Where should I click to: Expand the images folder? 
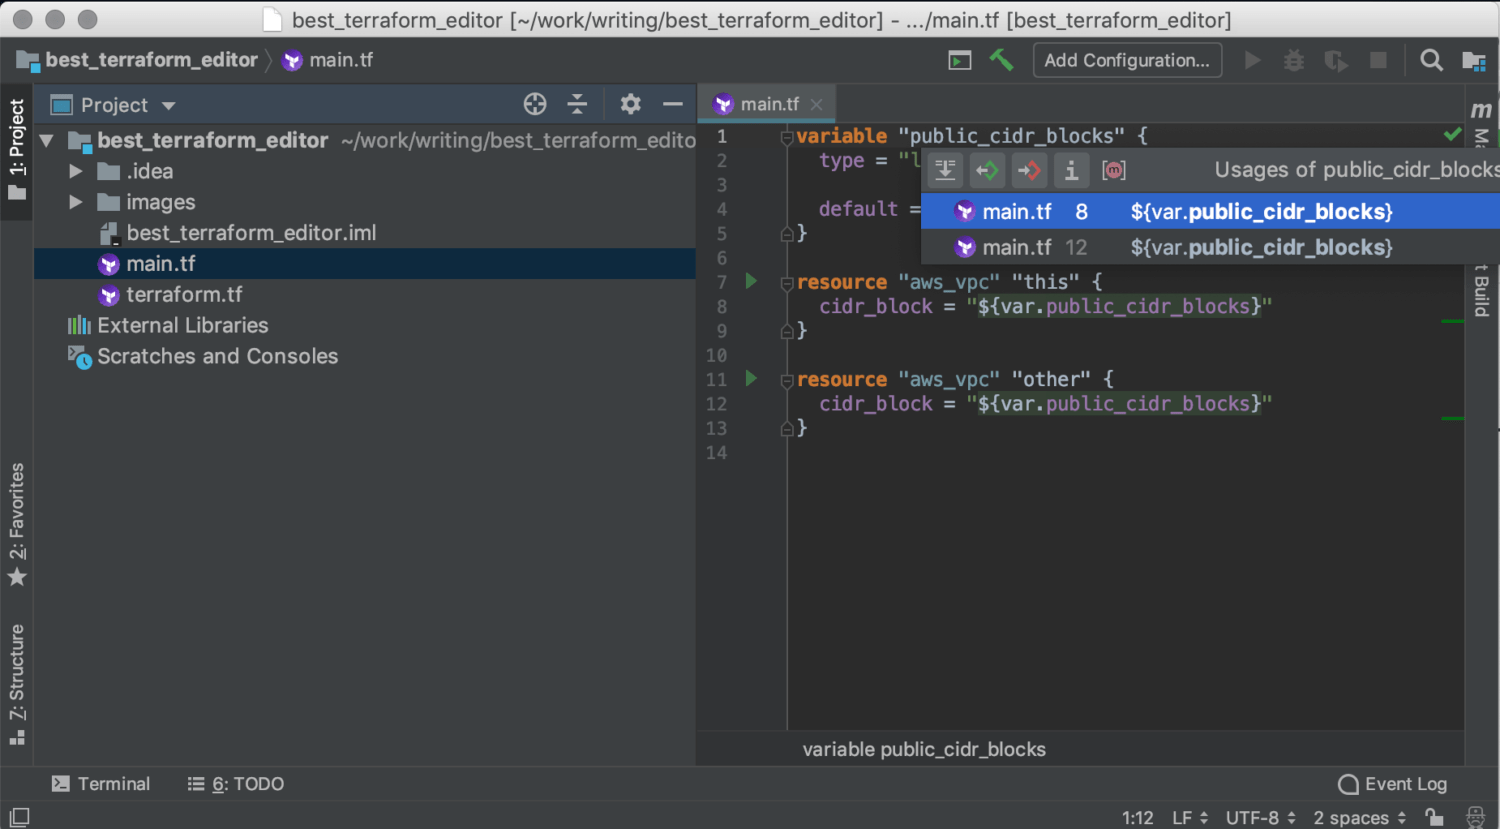(75, 202)
